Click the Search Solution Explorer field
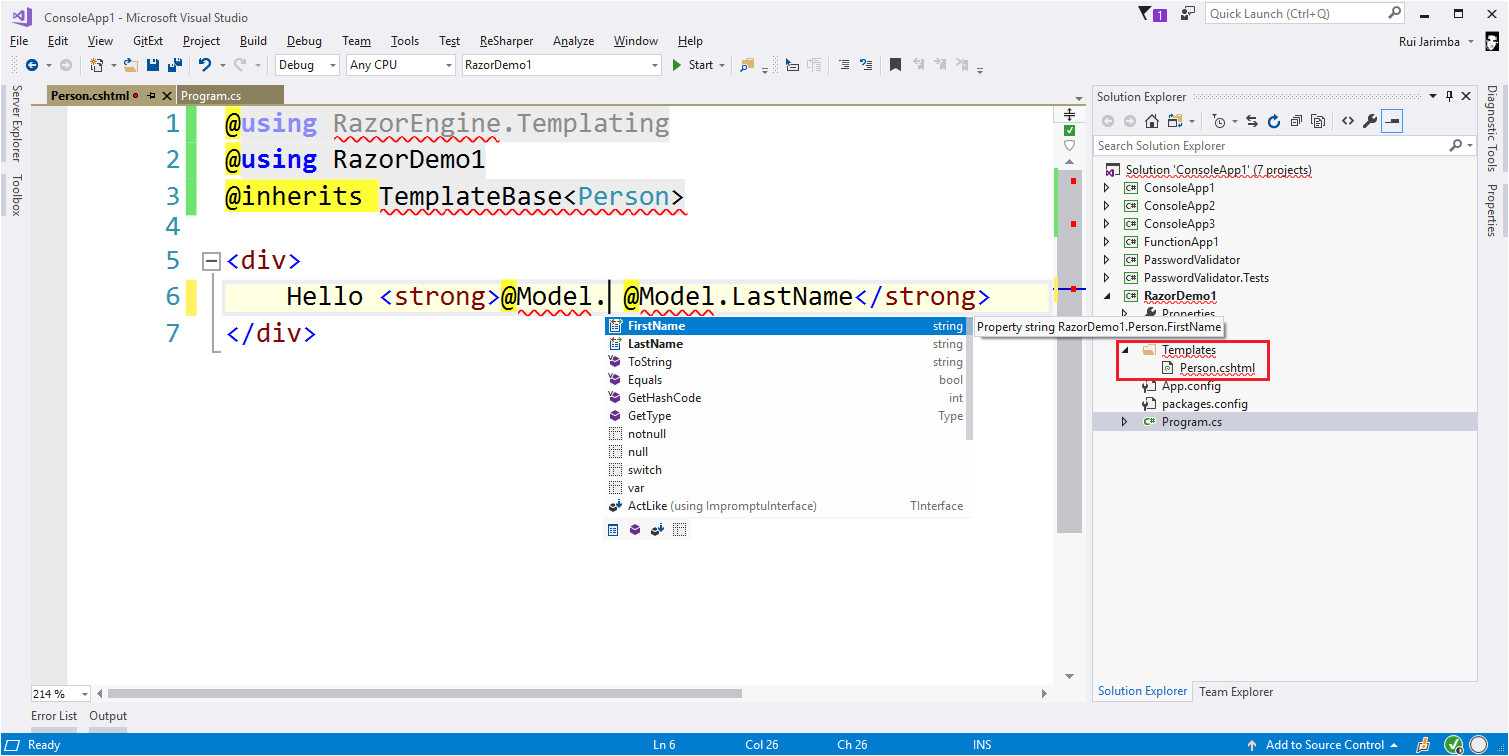This screenshot has height=756, width=1509. [1270, 146]
